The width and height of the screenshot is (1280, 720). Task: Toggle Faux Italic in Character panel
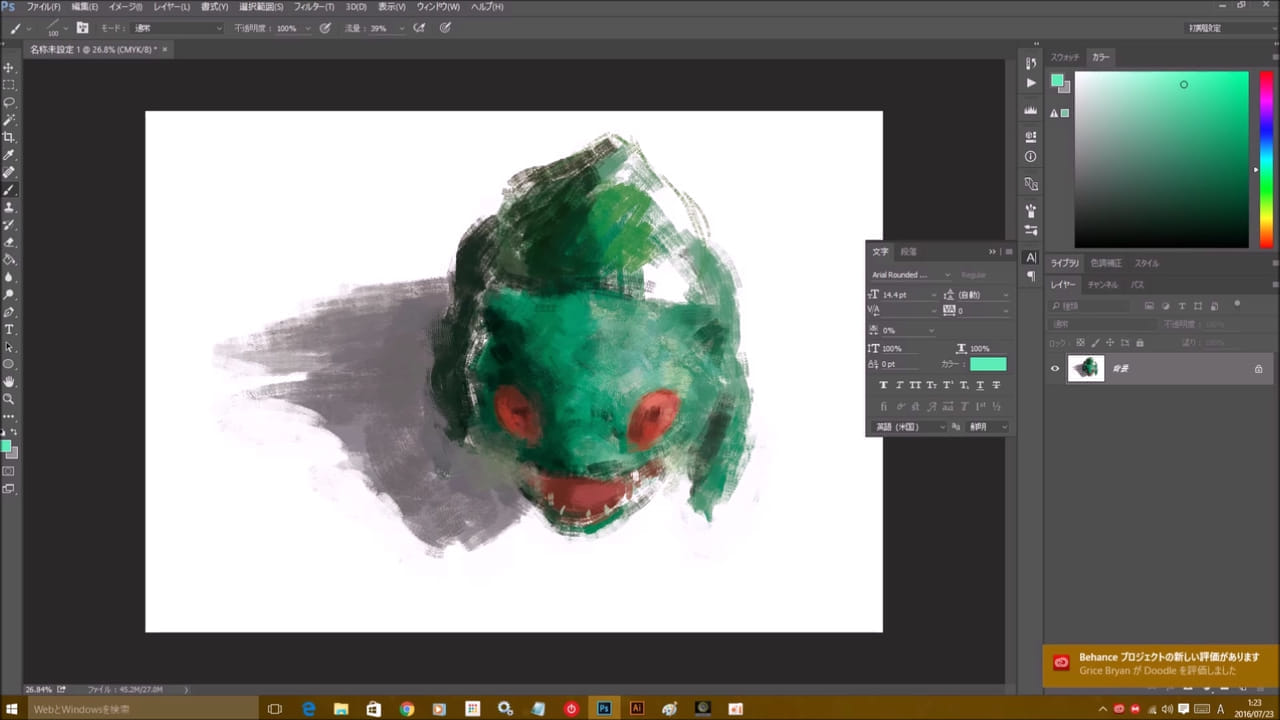coord(899,385)
